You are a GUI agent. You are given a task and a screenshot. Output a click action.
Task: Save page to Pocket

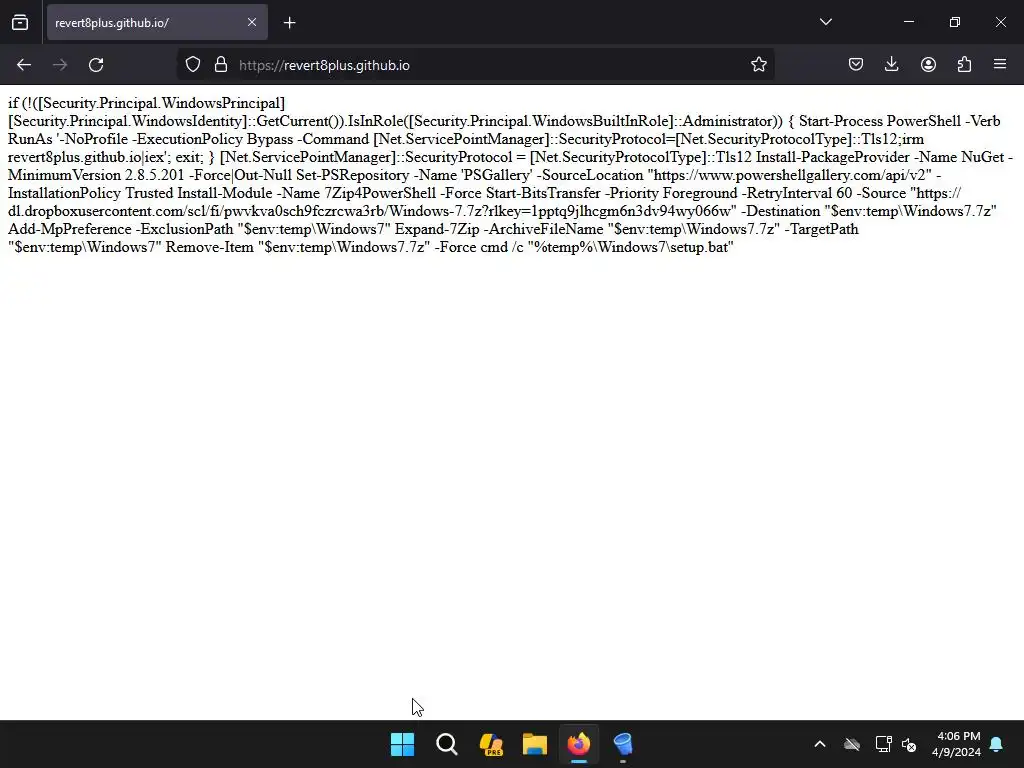[x=856, y=64]
